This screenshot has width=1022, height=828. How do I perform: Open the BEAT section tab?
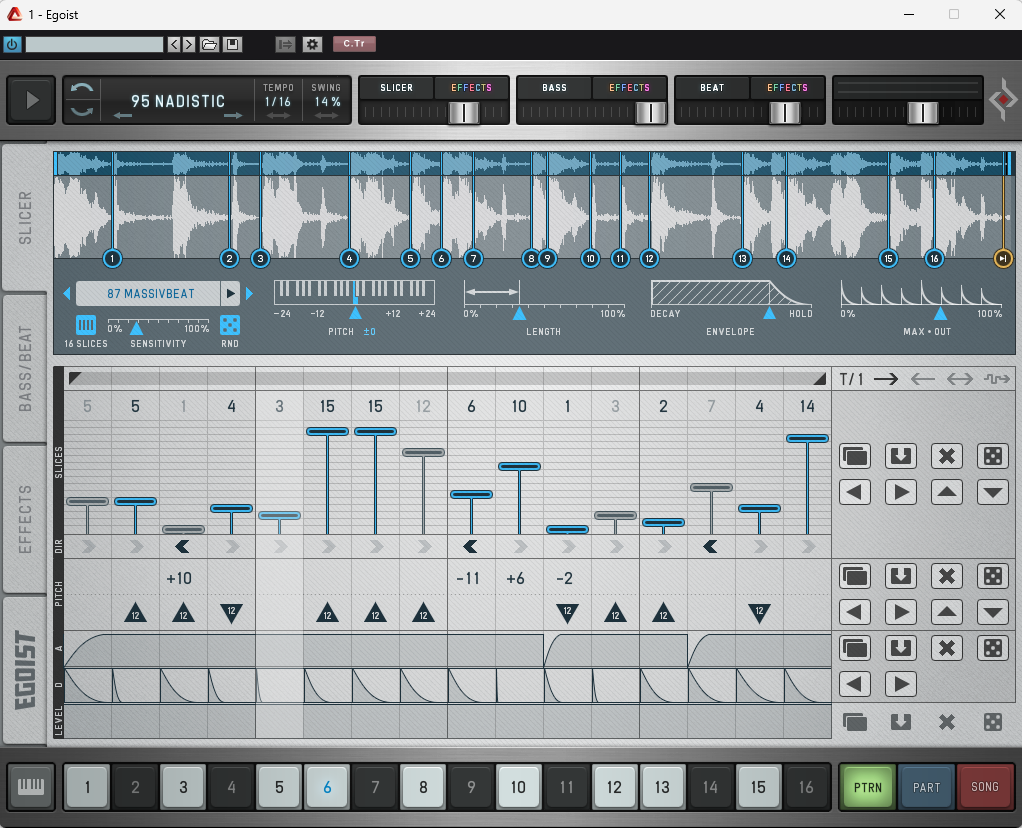click(712, 87)
